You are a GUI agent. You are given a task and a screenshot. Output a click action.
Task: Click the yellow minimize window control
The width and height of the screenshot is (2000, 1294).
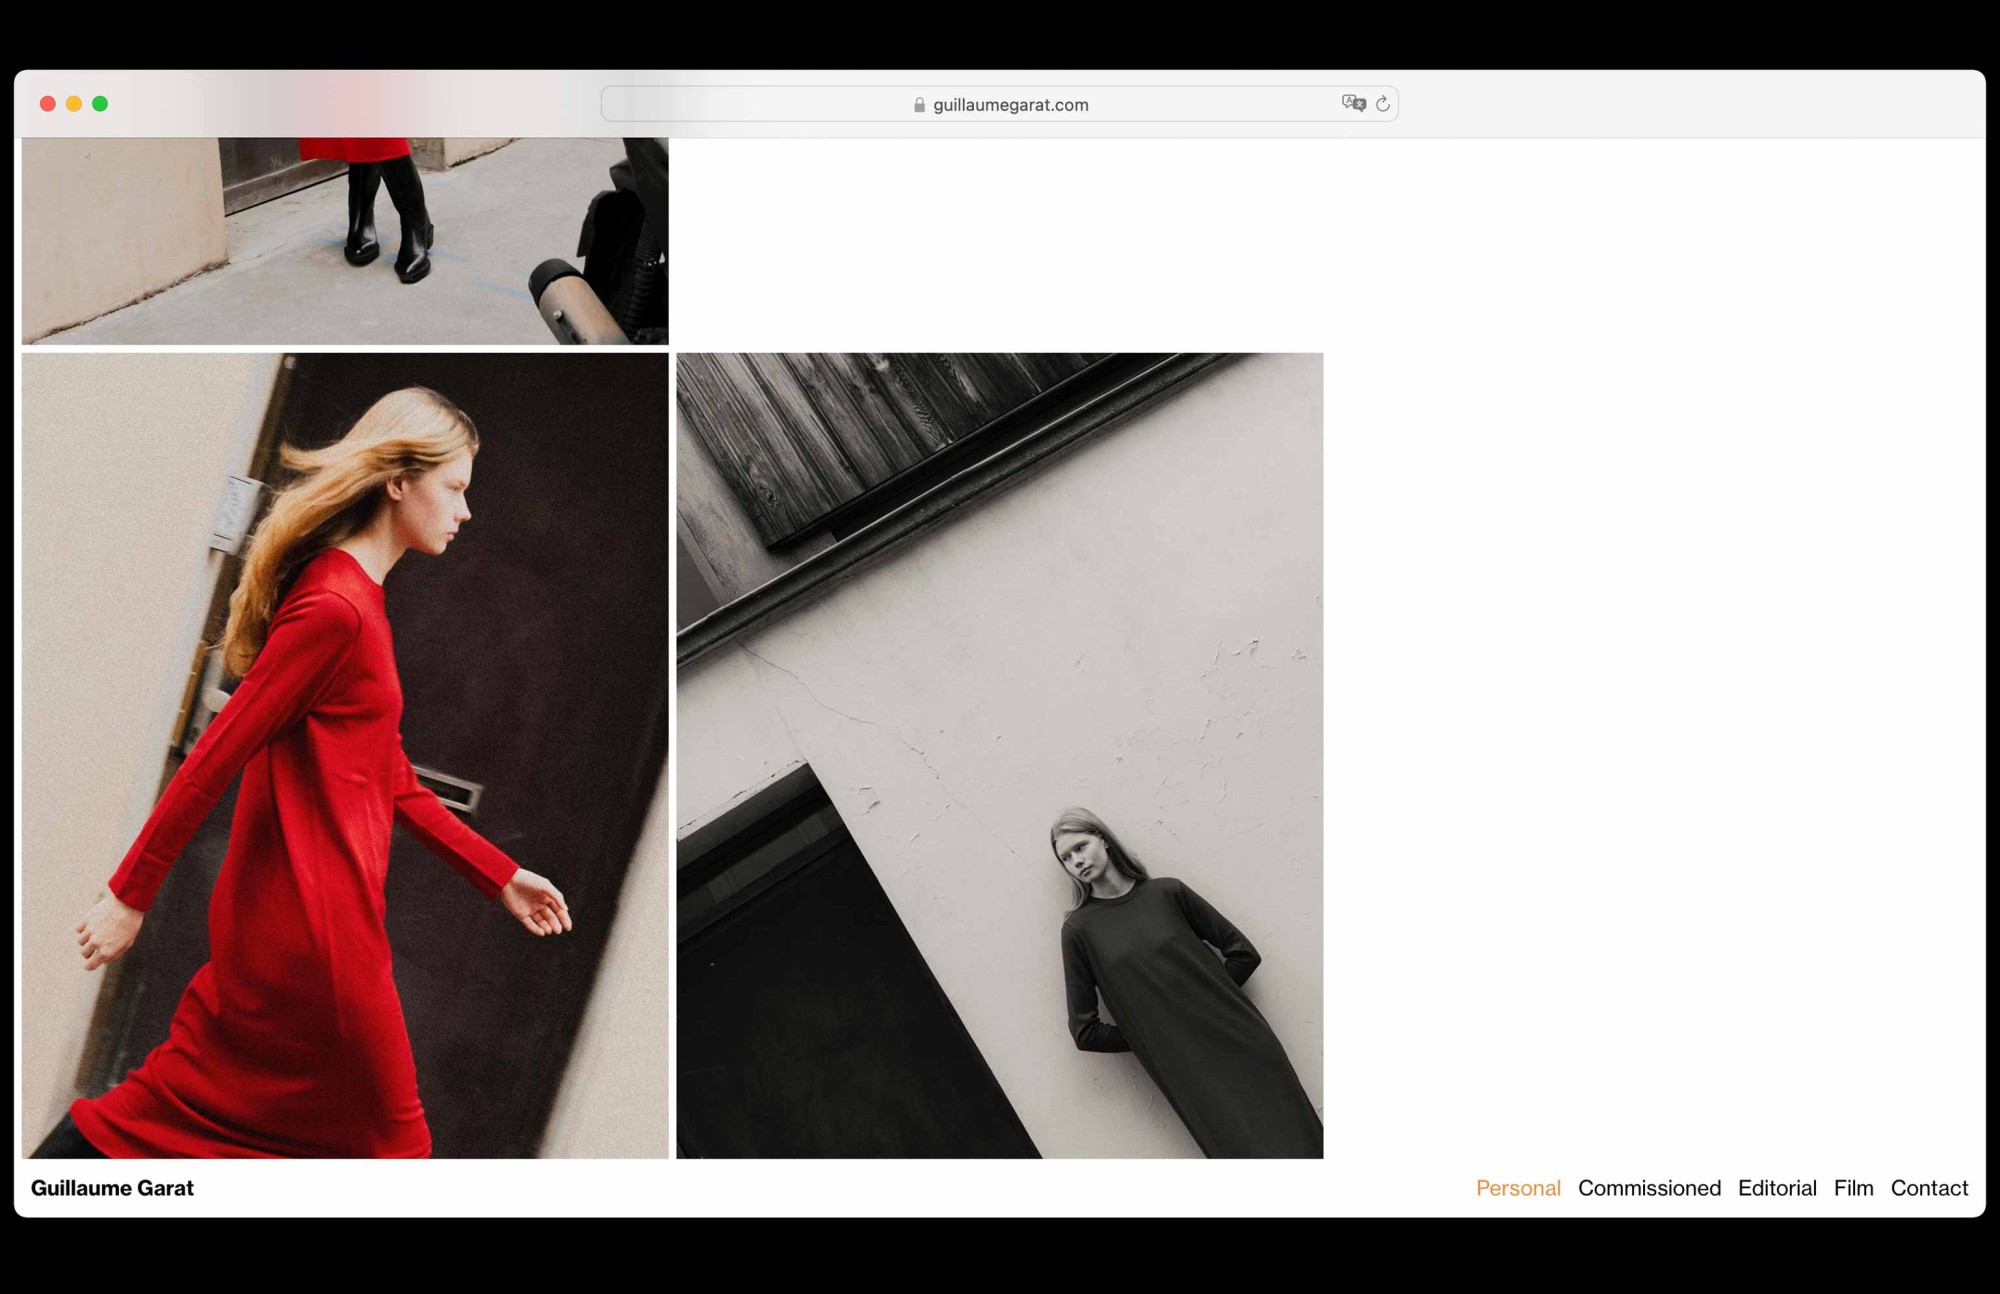tap(74, 103)
